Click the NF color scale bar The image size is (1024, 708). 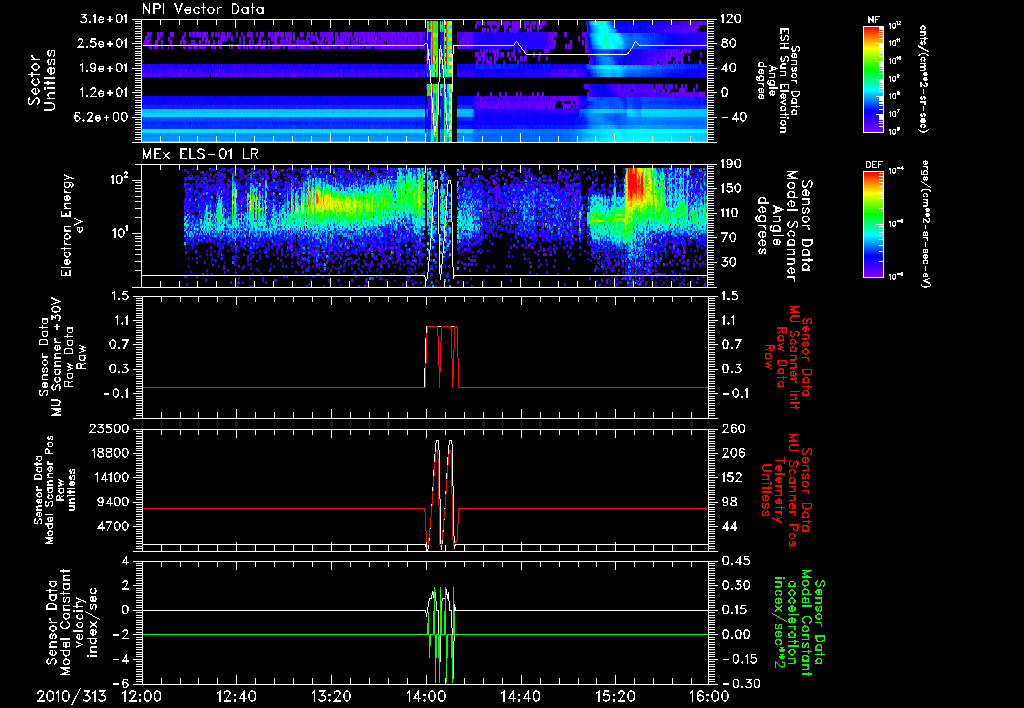(873, 78)
